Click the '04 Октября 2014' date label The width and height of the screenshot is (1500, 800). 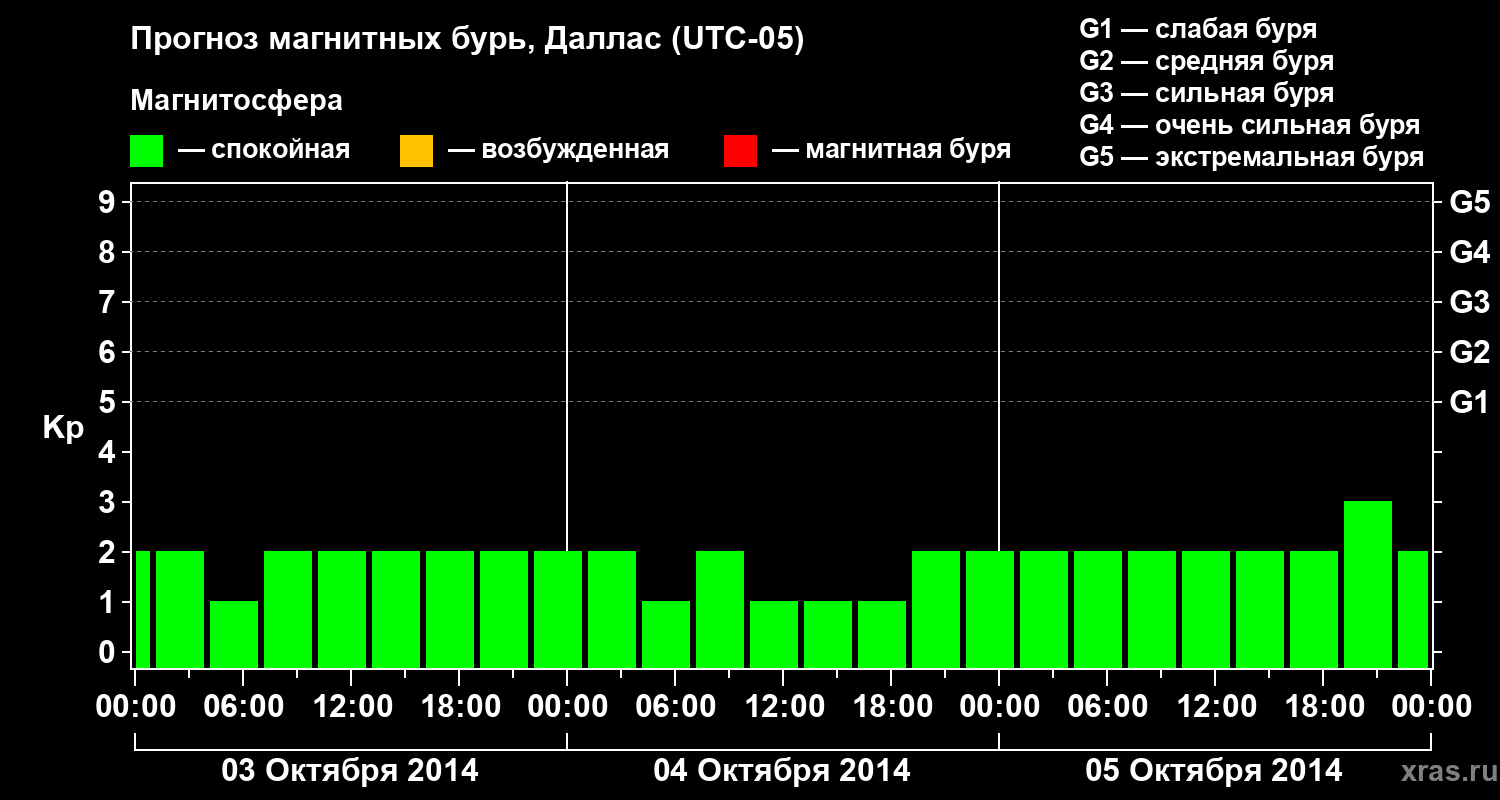pos(782,771)
